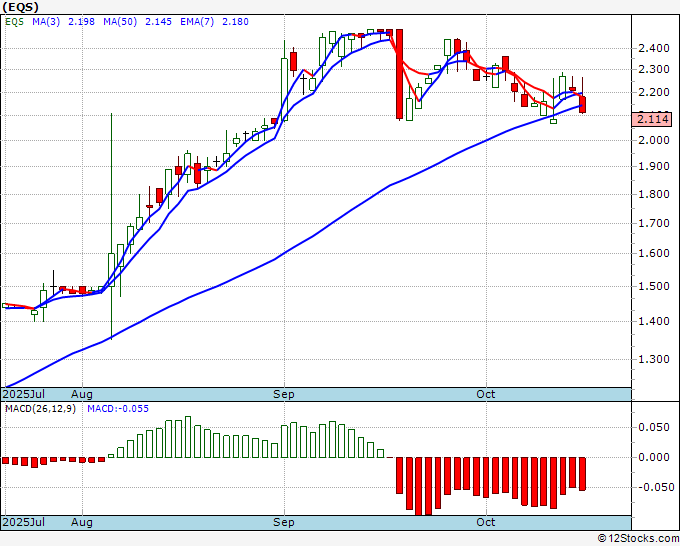Click the EMA(7) value 2.180
The width and height of the screenshot is (680, 546).
(235, 22)
